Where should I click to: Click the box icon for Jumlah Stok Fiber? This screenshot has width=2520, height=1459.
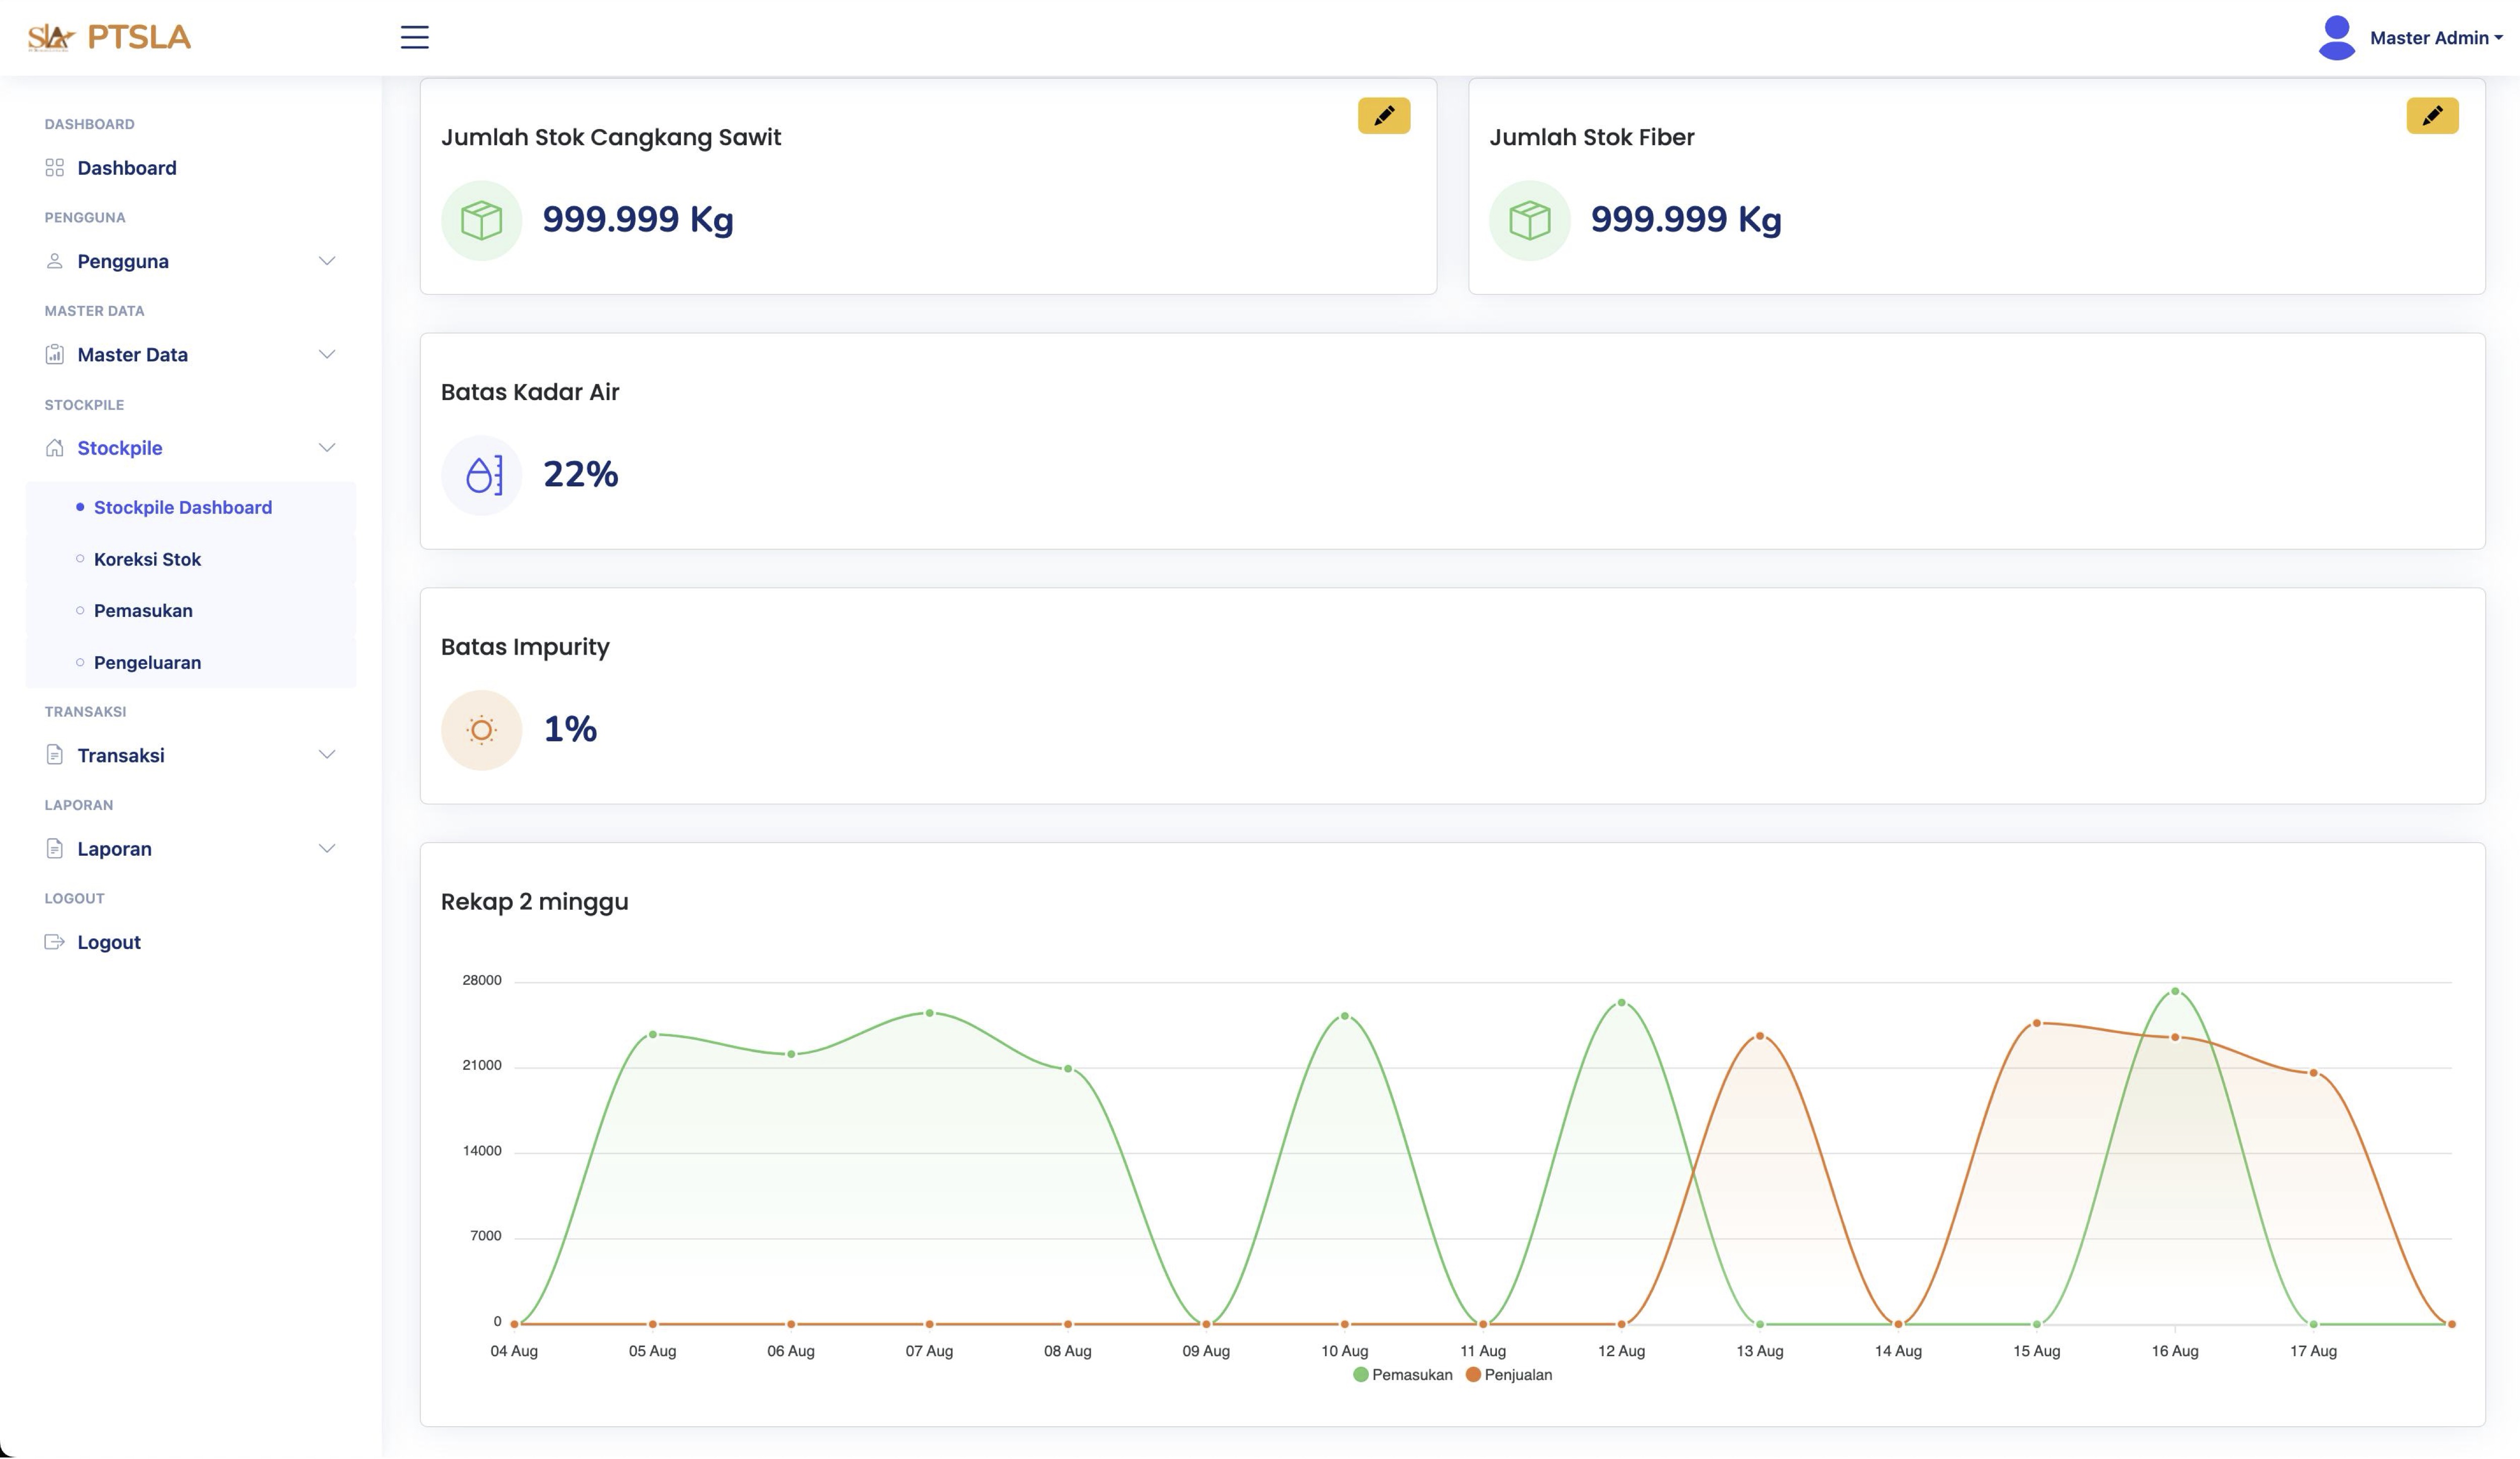tap(1529, 220)
